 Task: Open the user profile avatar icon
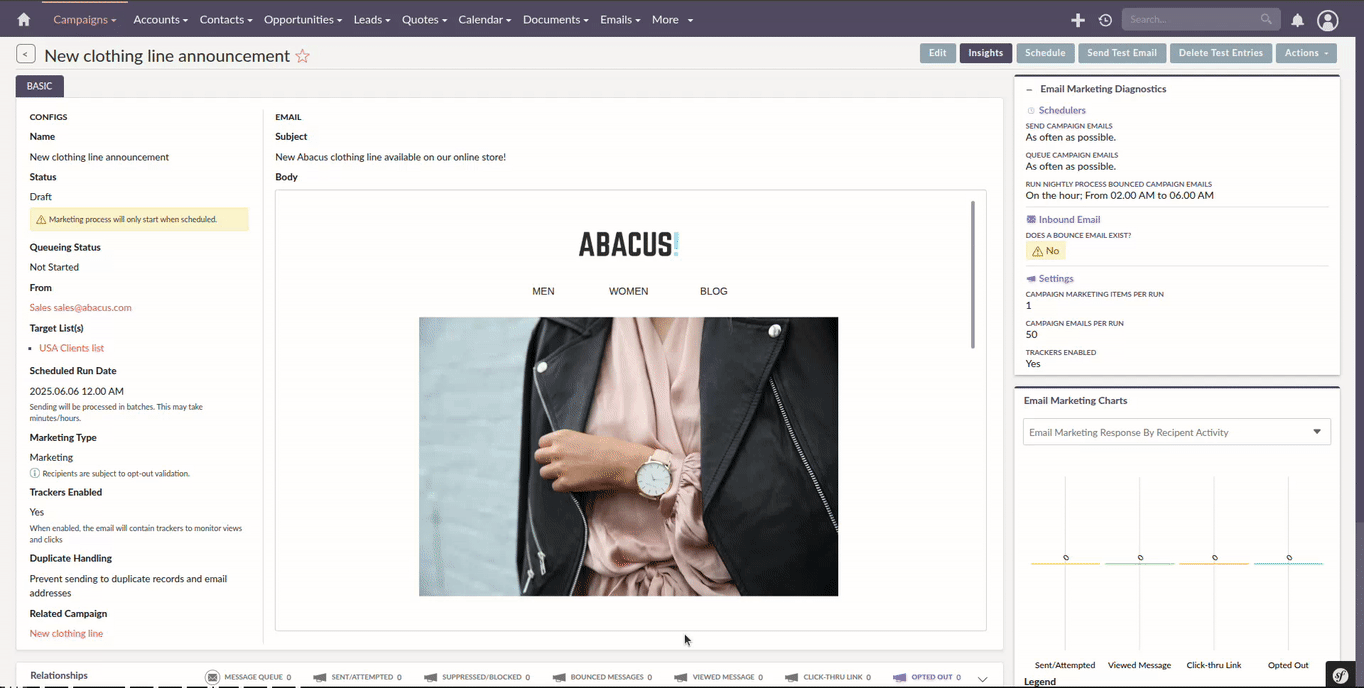click(1327, 19)
